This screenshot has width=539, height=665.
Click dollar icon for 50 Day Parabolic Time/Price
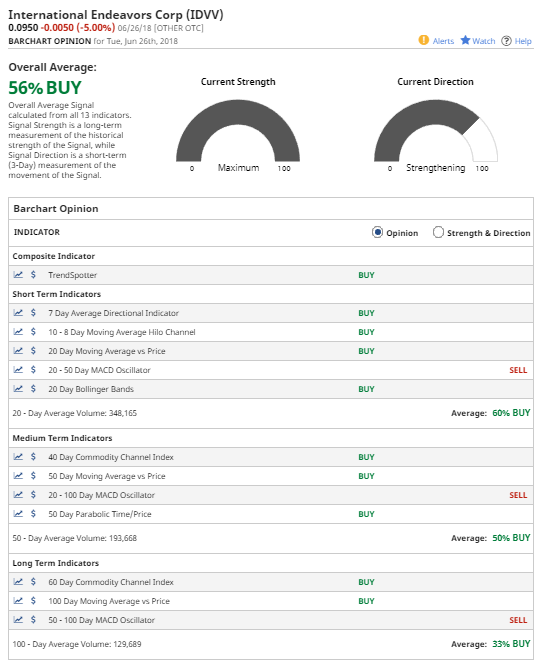[x=33, y=514]
